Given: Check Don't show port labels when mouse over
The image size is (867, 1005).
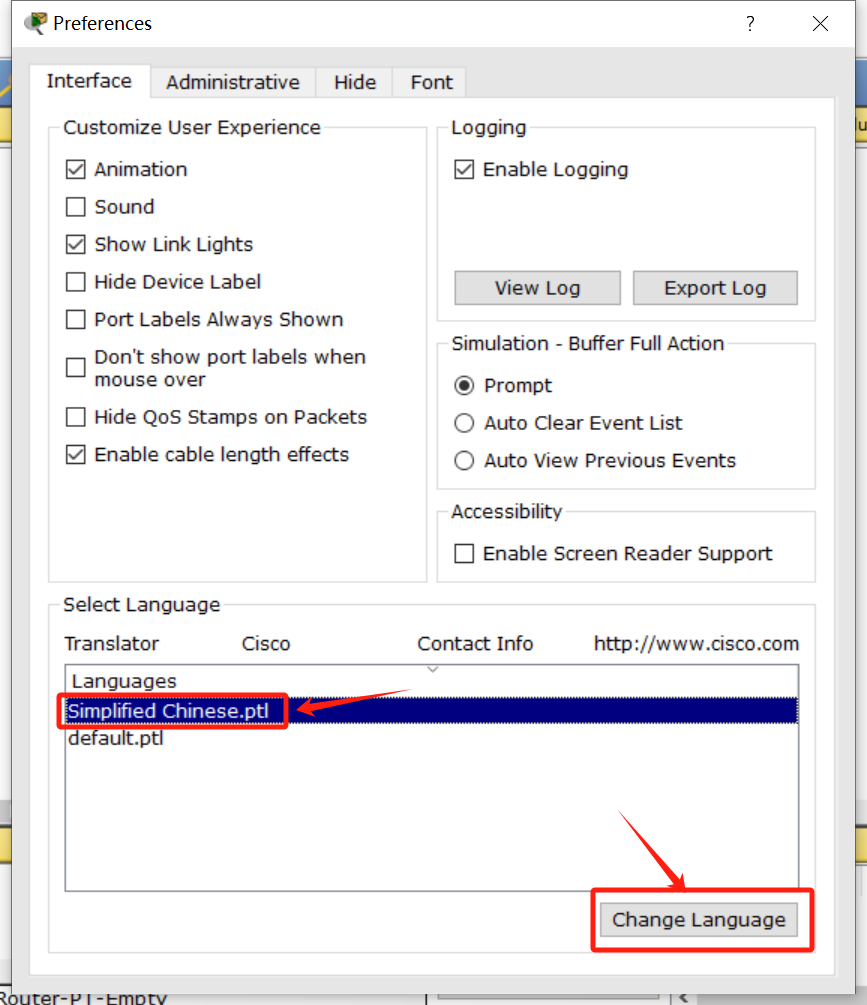Looking at the screenshot, I should point(76,367).
